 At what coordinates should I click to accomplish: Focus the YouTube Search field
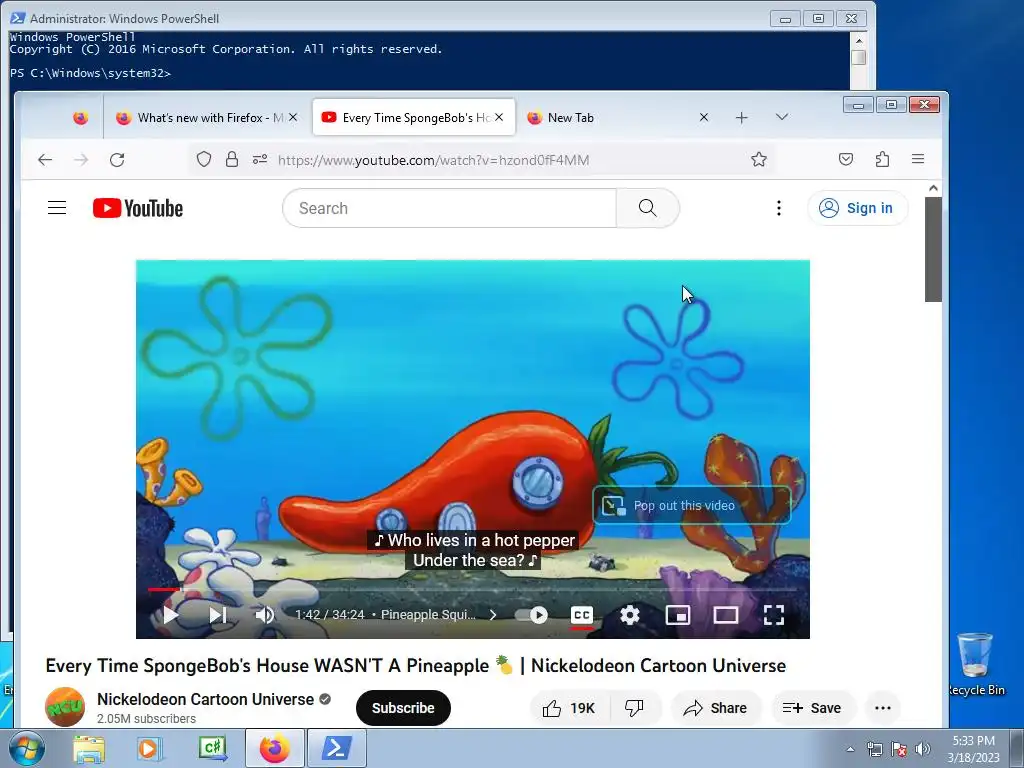coord(449,208)
